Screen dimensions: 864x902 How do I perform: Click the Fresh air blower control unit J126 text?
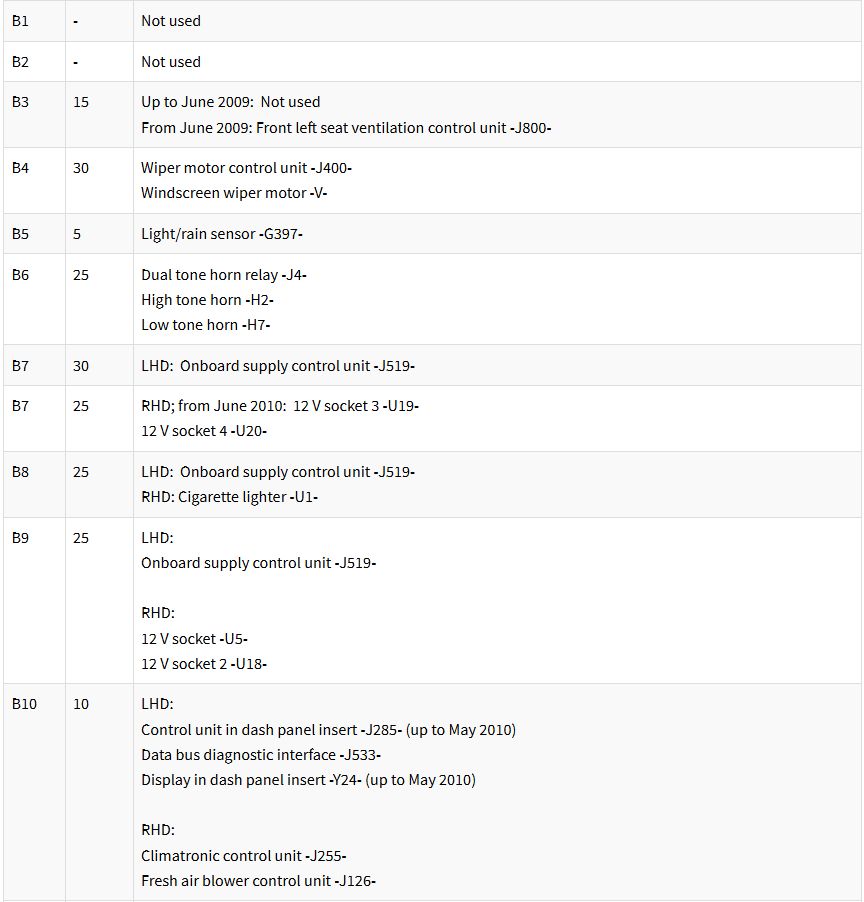(x=258, y=881)
